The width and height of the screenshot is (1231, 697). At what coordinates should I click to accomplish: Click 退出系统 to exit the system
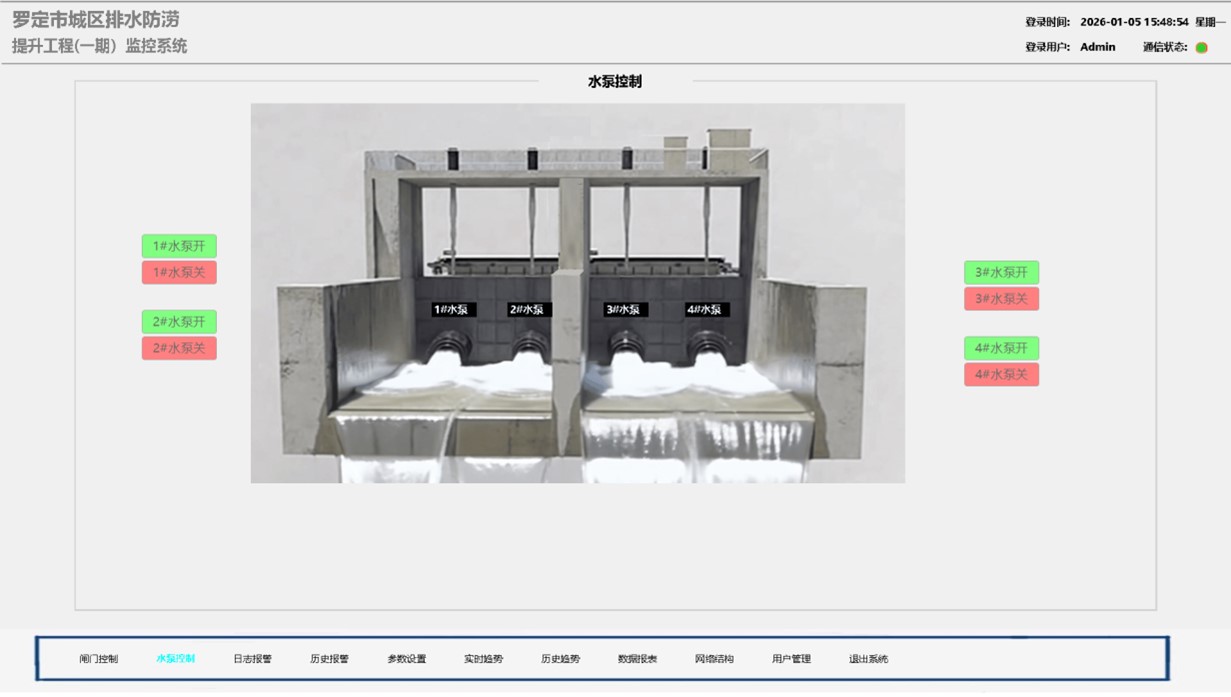pyautogui.click(x=869, y=659)
